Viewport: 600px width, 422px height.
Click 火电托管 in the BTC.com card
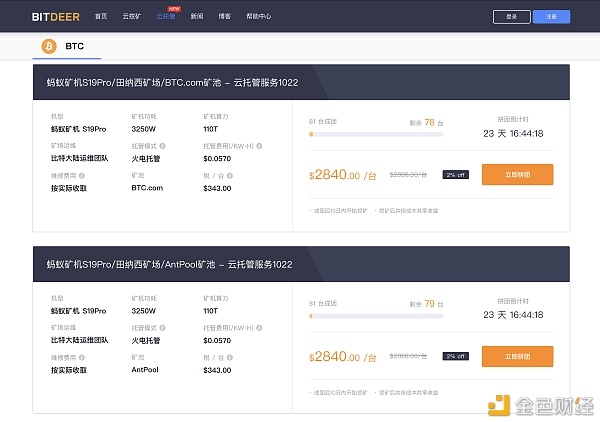[x=146, y=159]
